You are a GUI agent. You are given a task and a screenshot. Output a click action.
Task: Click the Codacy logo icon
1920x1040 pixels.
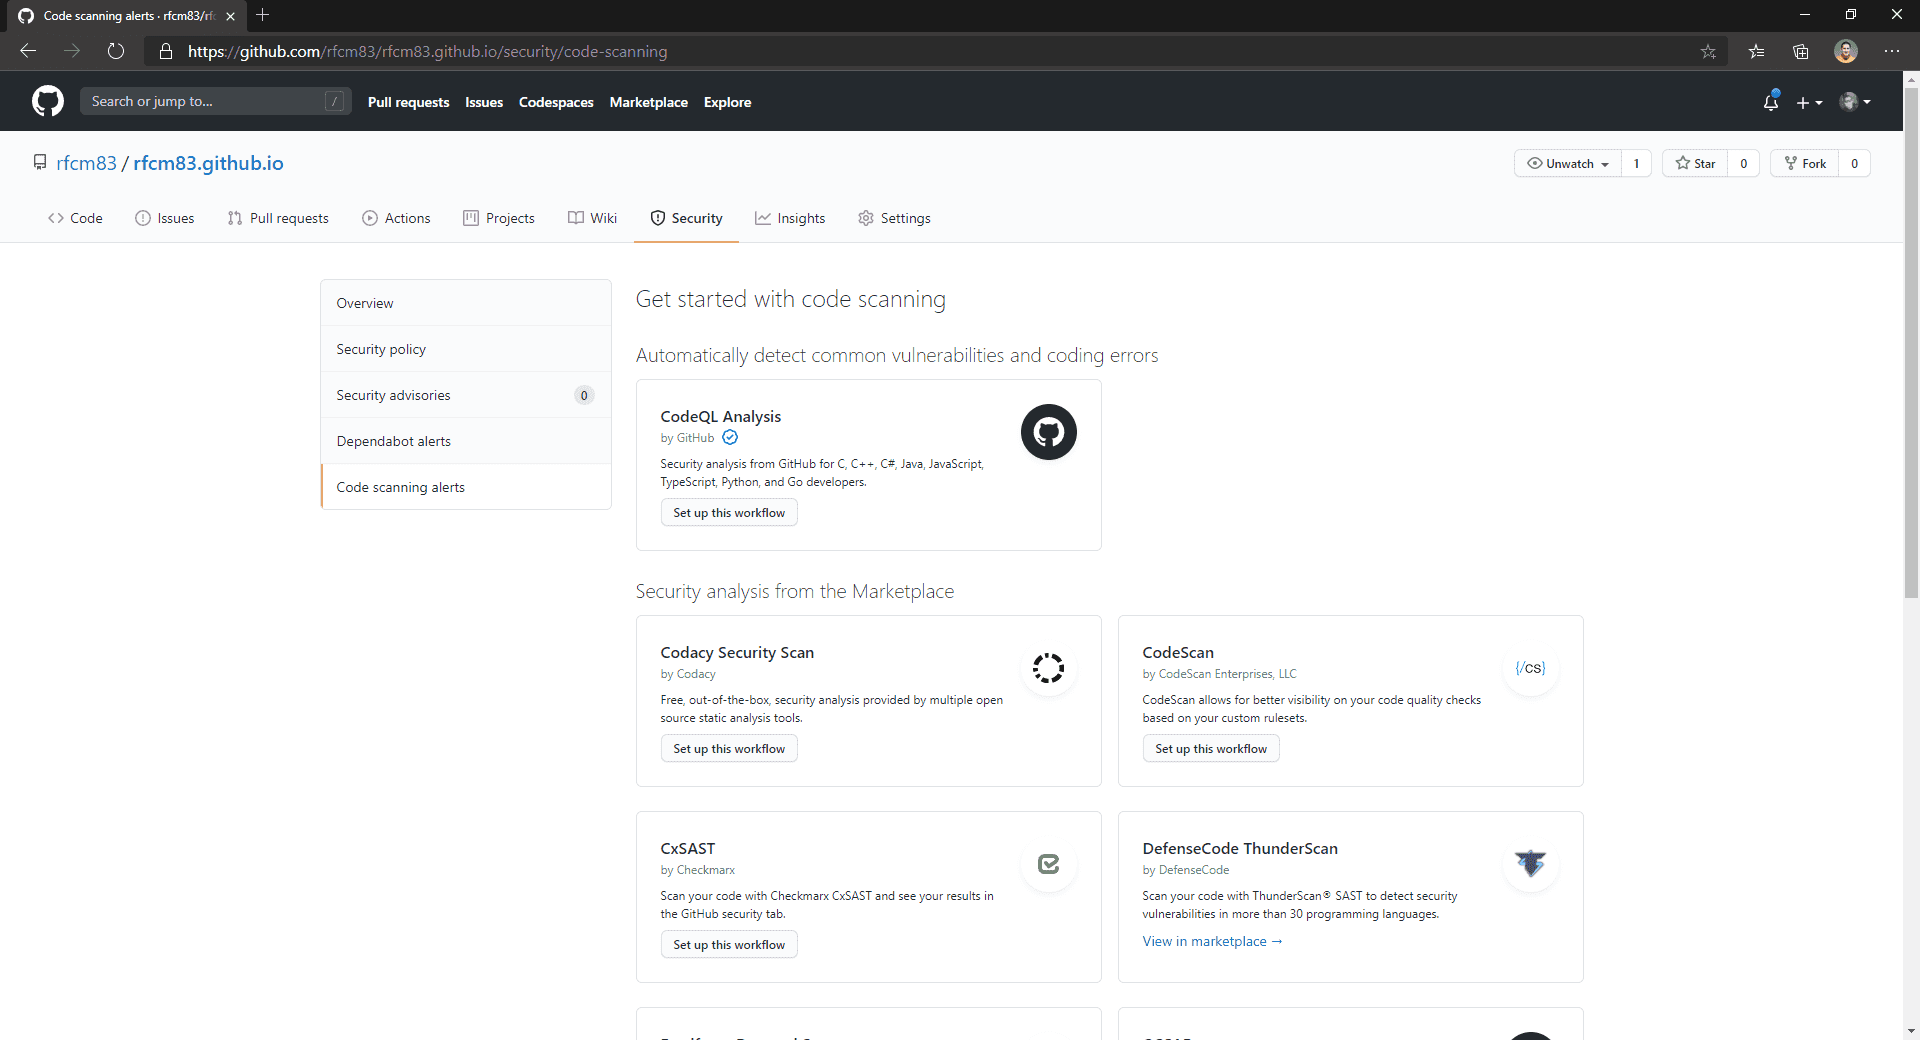tap(1048, 668)
